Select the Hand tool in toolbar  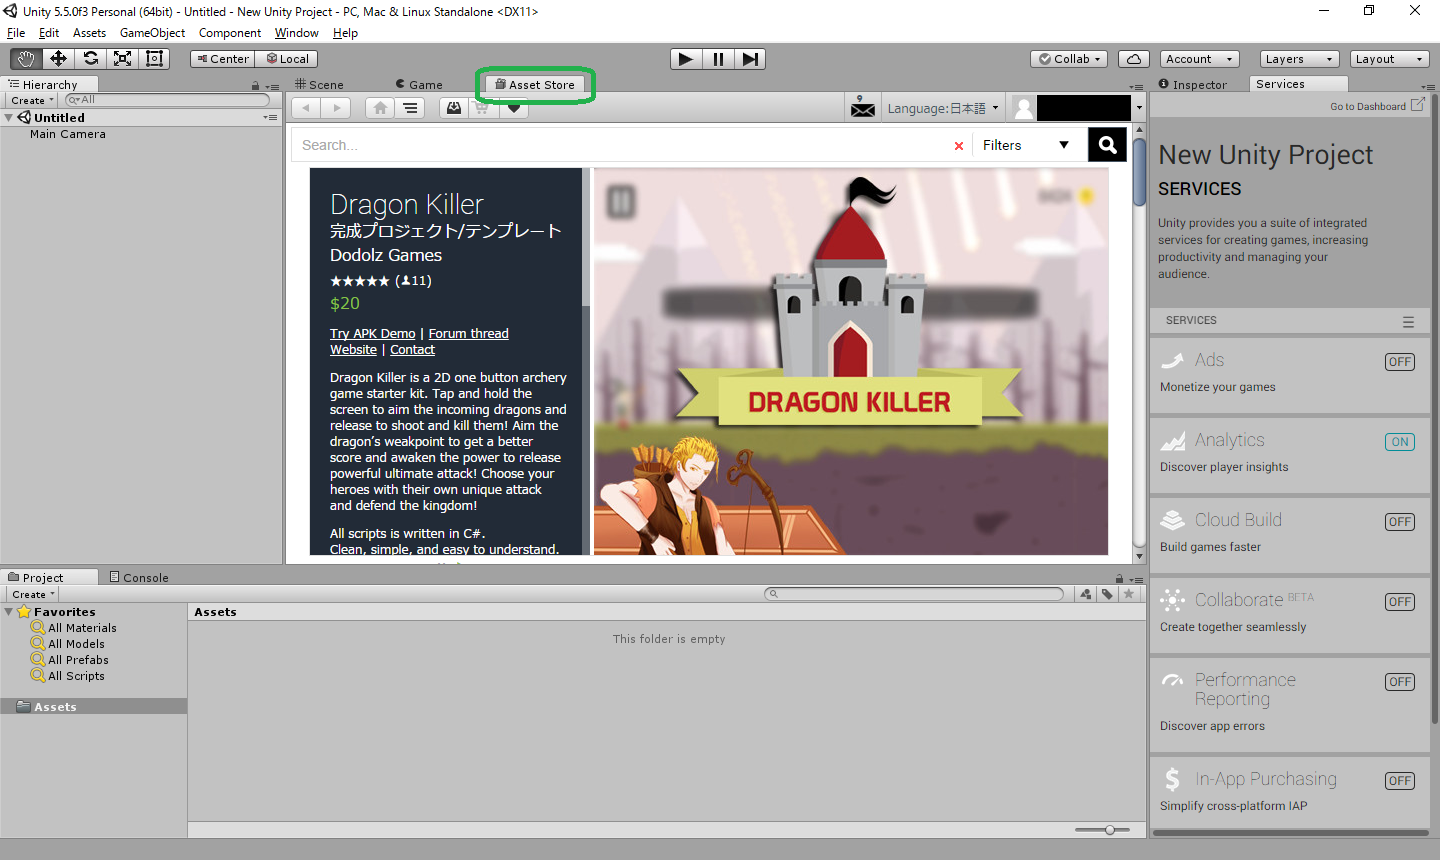point(26,59)
